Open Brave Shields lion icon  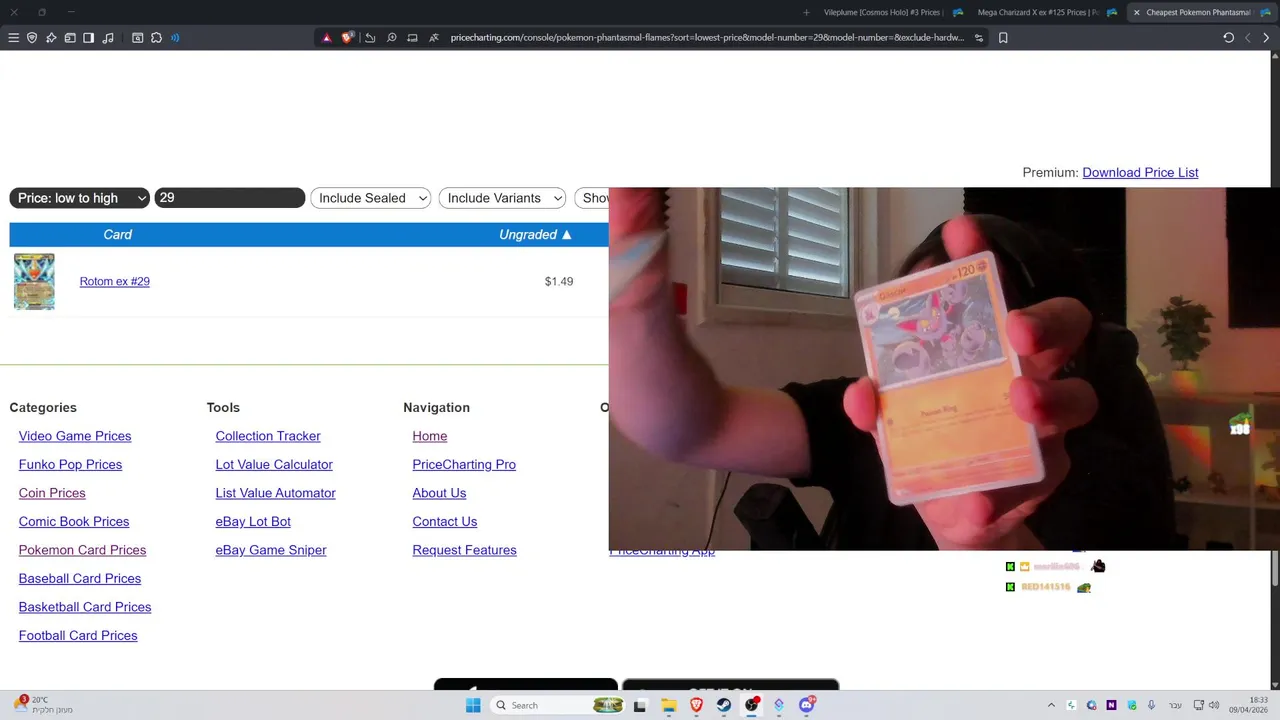coord(347,38)
